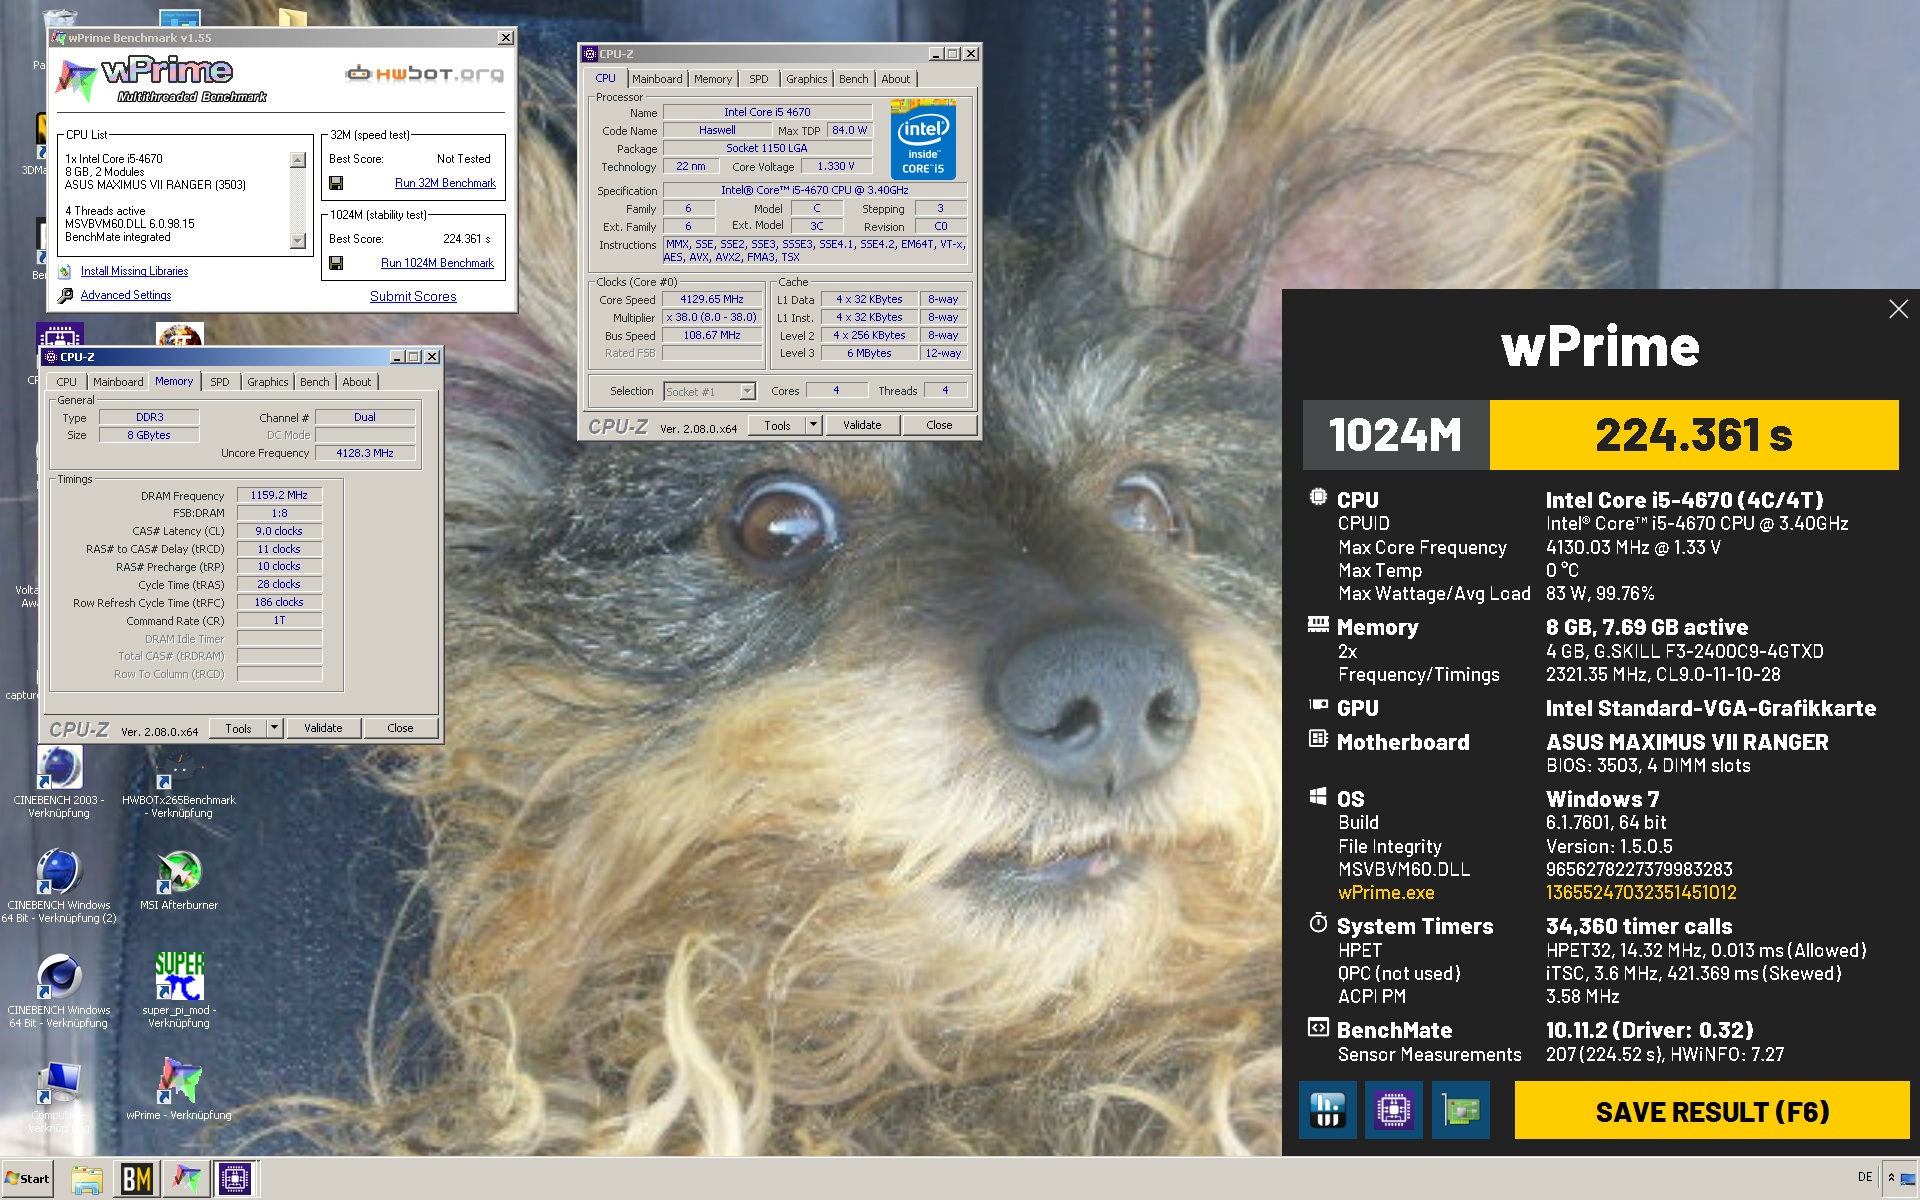
Task: Open MSI Afterburner desktop shortcut
Action: click(179, 880)
